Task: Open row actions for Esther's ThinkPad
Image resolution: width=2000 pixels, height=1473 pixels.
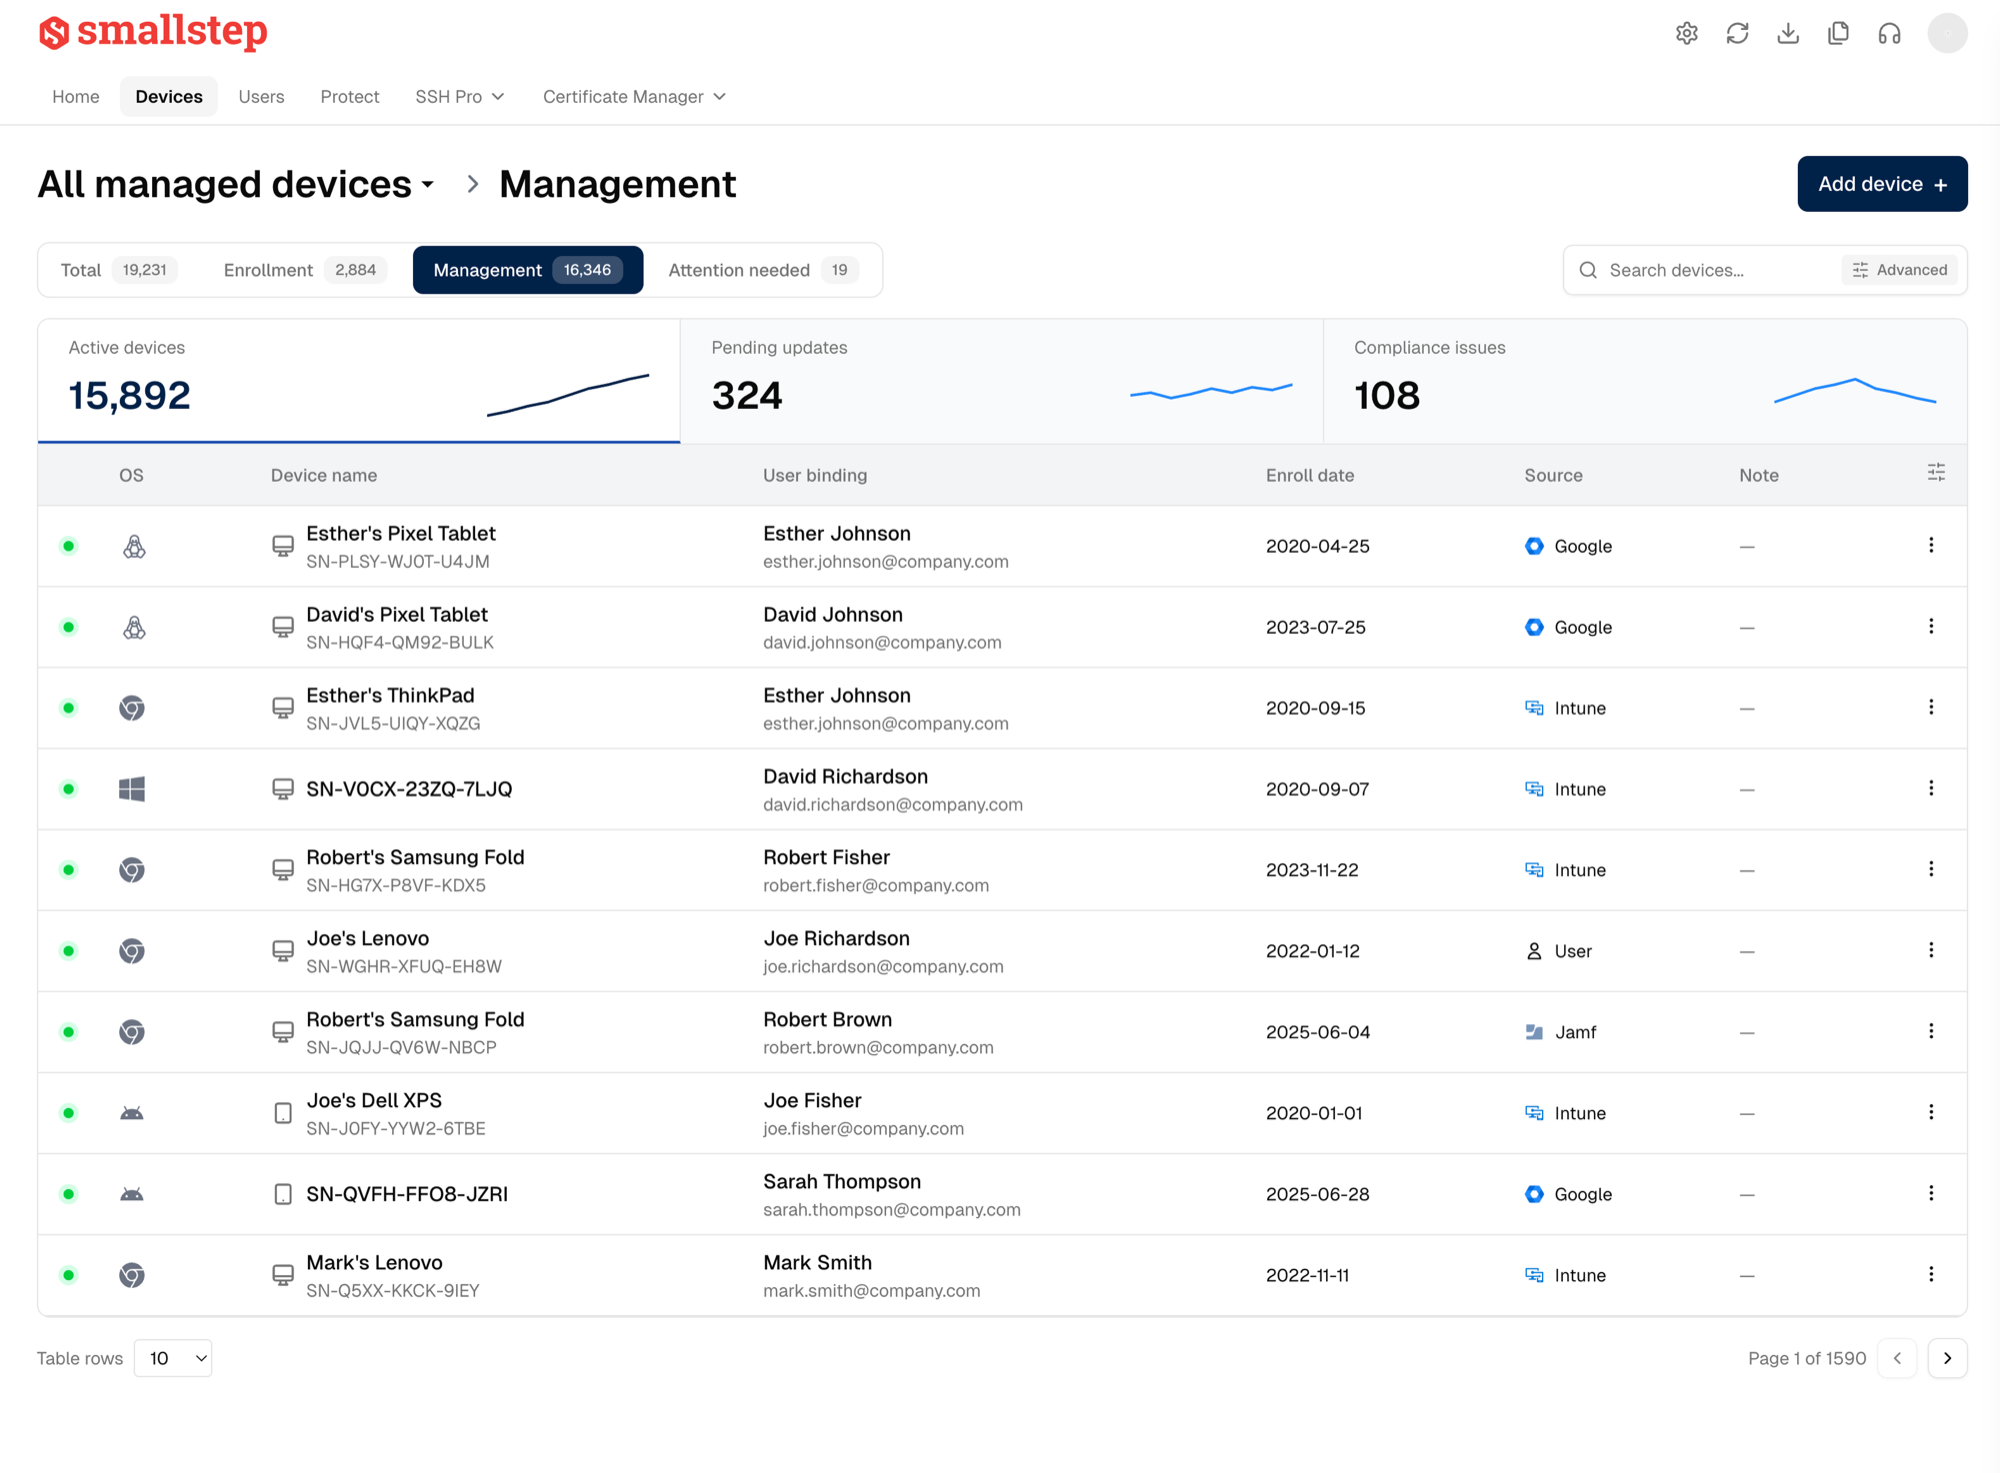Action: pyautogui.click(x=1931, y=707)
